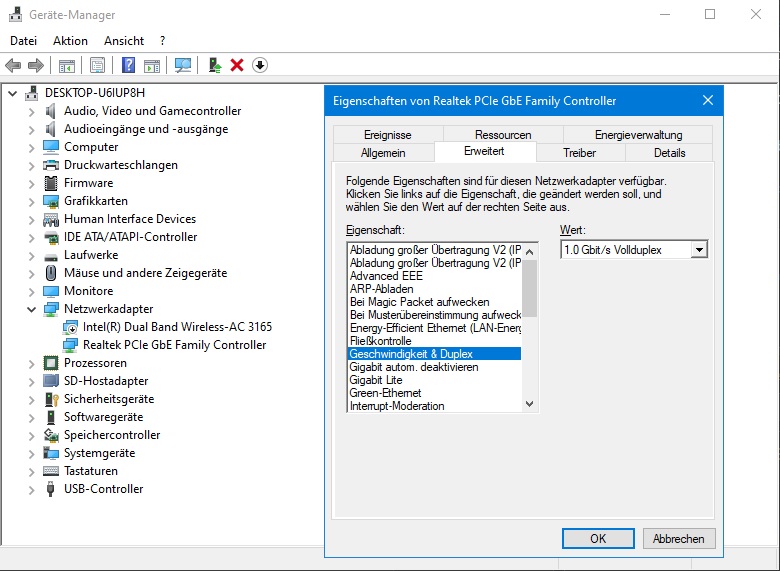
Task: Click the Geräte-Manager title bar icon
Action: (x=15, y=15)
